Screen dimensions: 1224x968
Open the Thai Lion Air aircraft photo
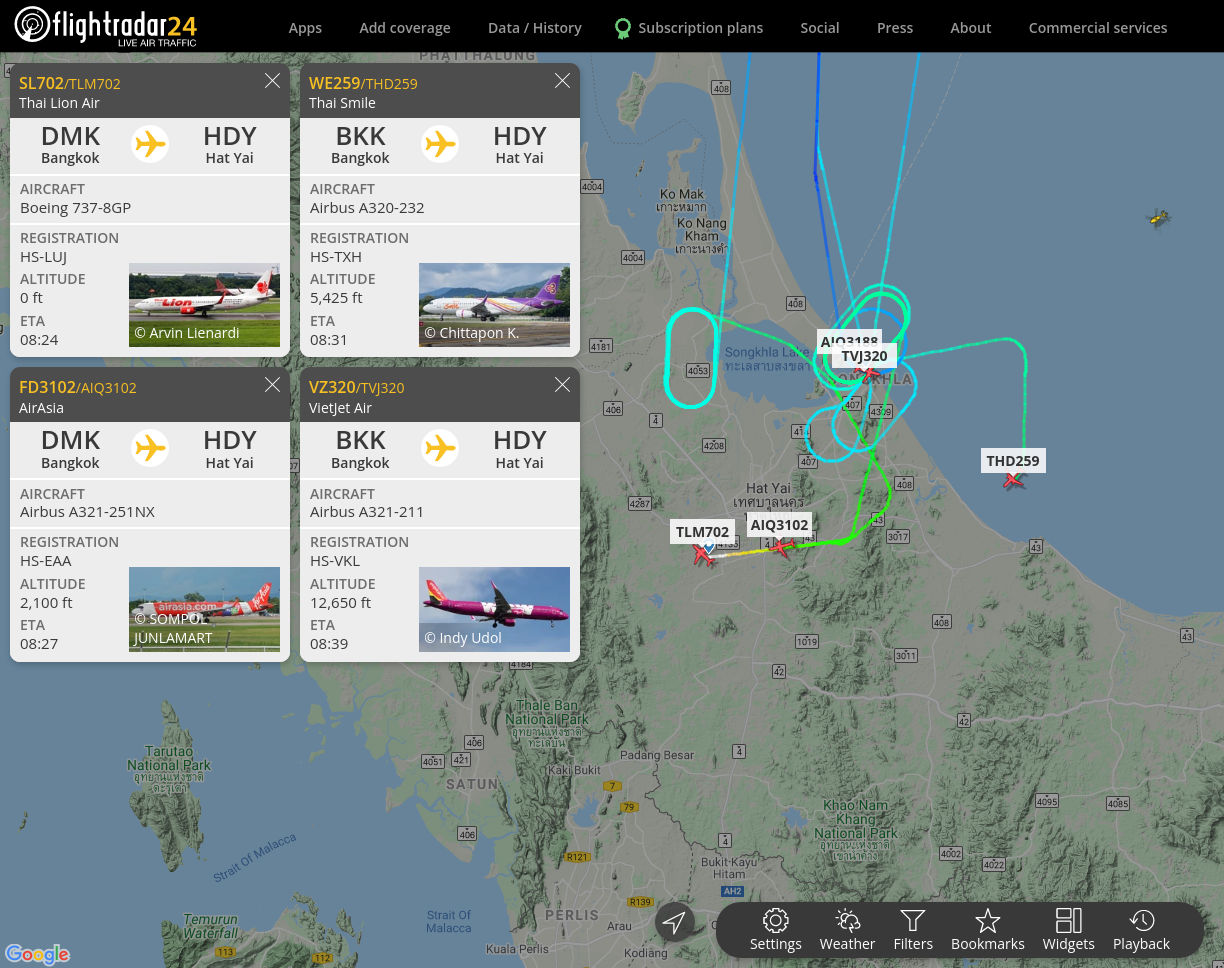click(204, 305)
